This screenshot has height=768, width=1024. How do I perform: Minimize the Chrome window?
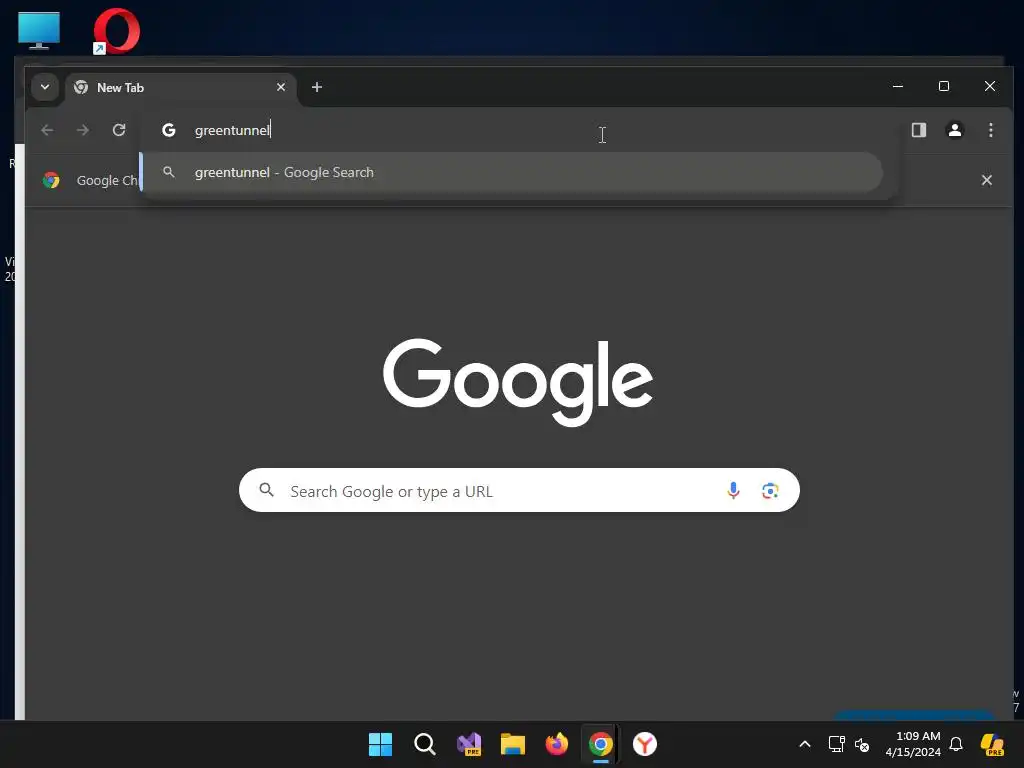click(x=898, y=86)
